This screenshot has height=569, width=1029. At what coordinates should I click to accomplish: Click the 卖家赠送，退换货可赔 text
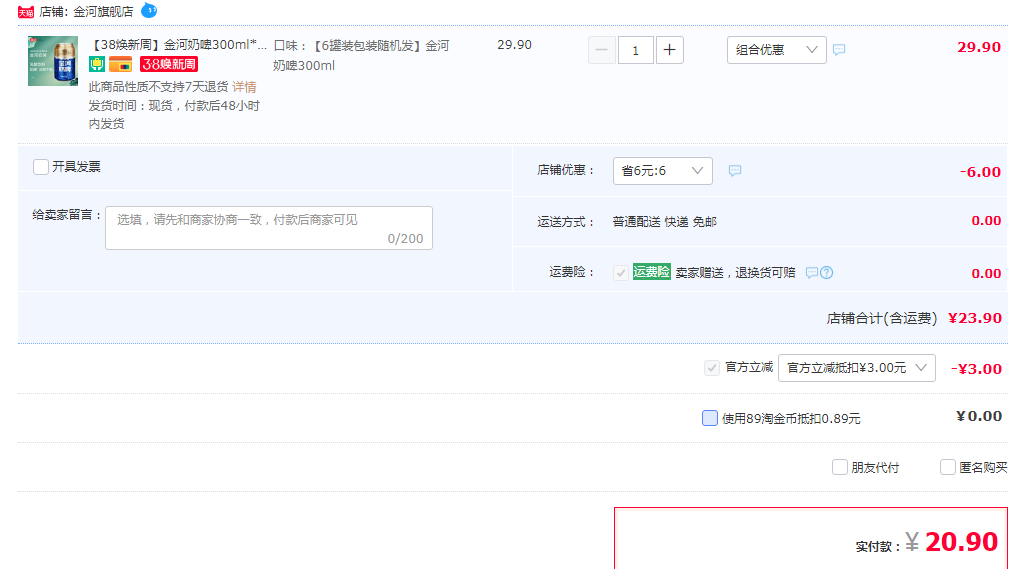[736, 272]
